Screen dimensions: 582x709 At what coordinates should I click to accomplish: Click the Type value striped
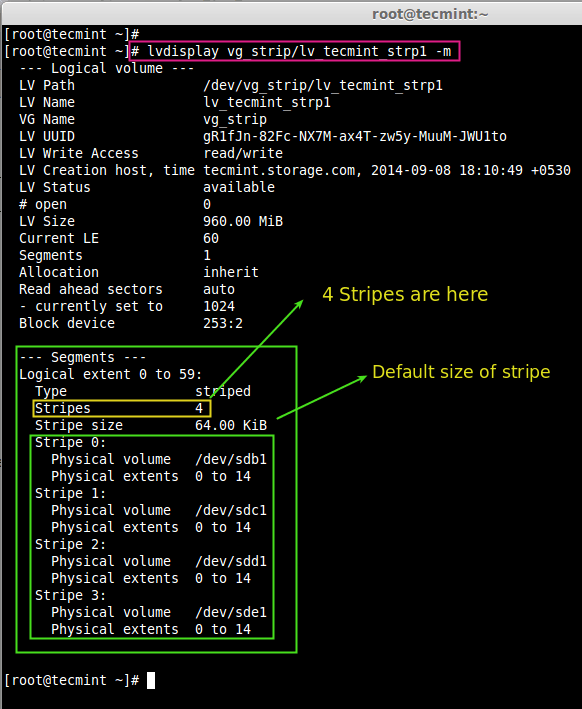(223, 391)
